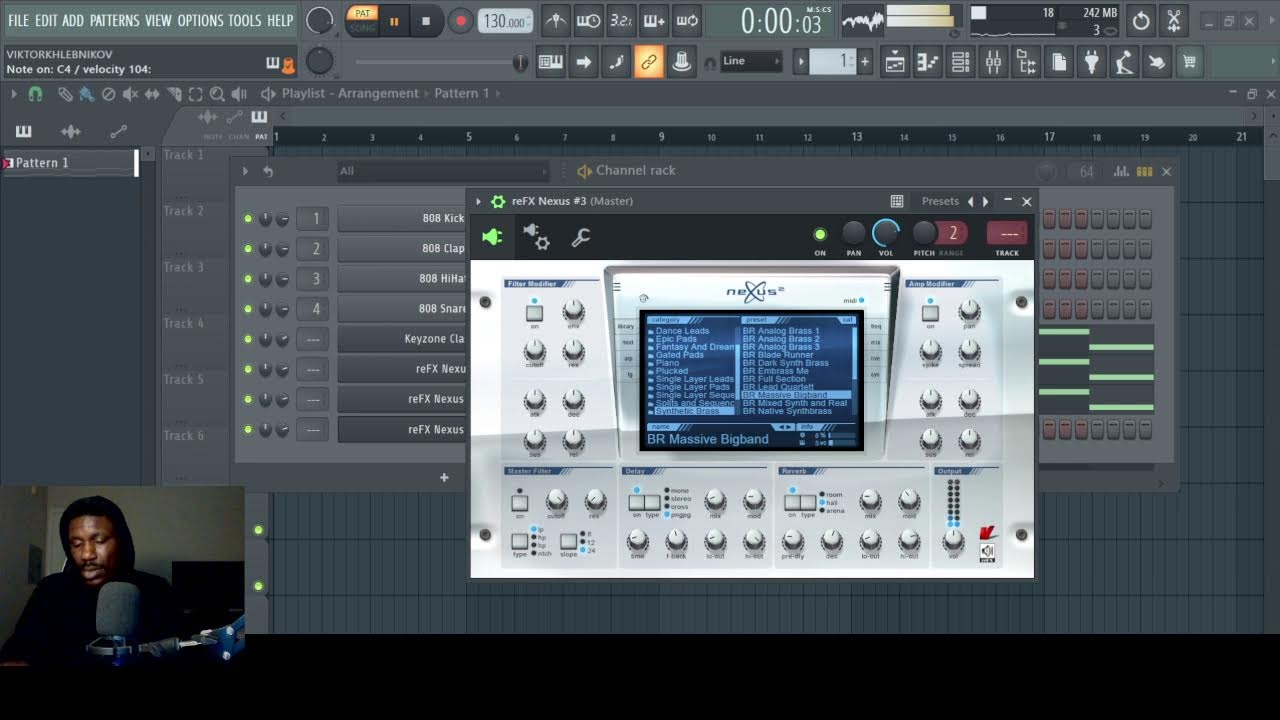Select Pattern 1 in the pattern picker
Screen dimensions: 1280x720
pos(69,163)
